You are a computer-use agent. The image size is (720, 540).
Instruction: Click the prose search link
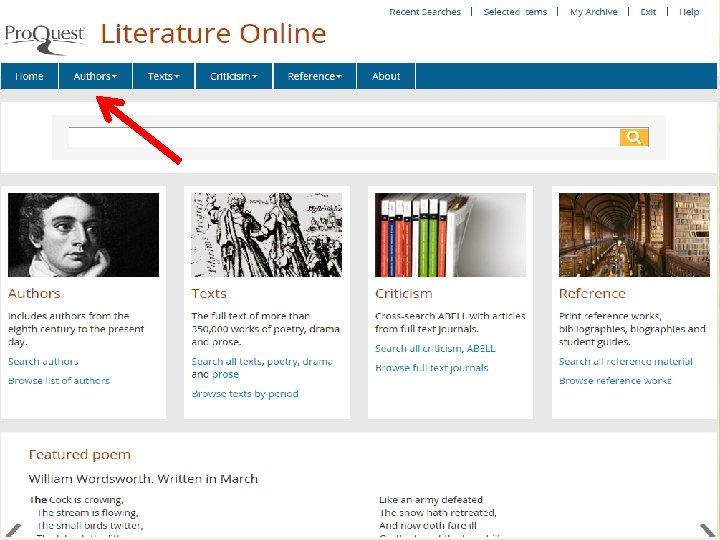tap(225, 375)
